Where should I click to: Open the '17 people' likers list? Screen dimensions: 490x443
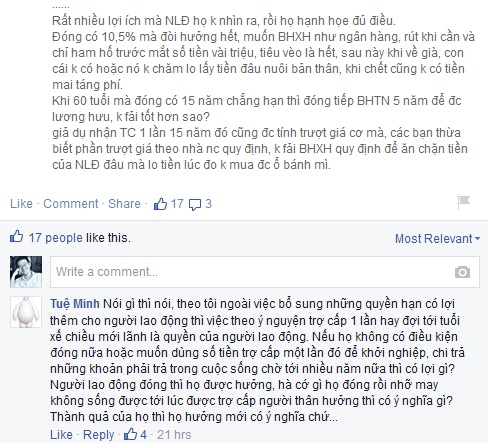click(x=55, y=238)
